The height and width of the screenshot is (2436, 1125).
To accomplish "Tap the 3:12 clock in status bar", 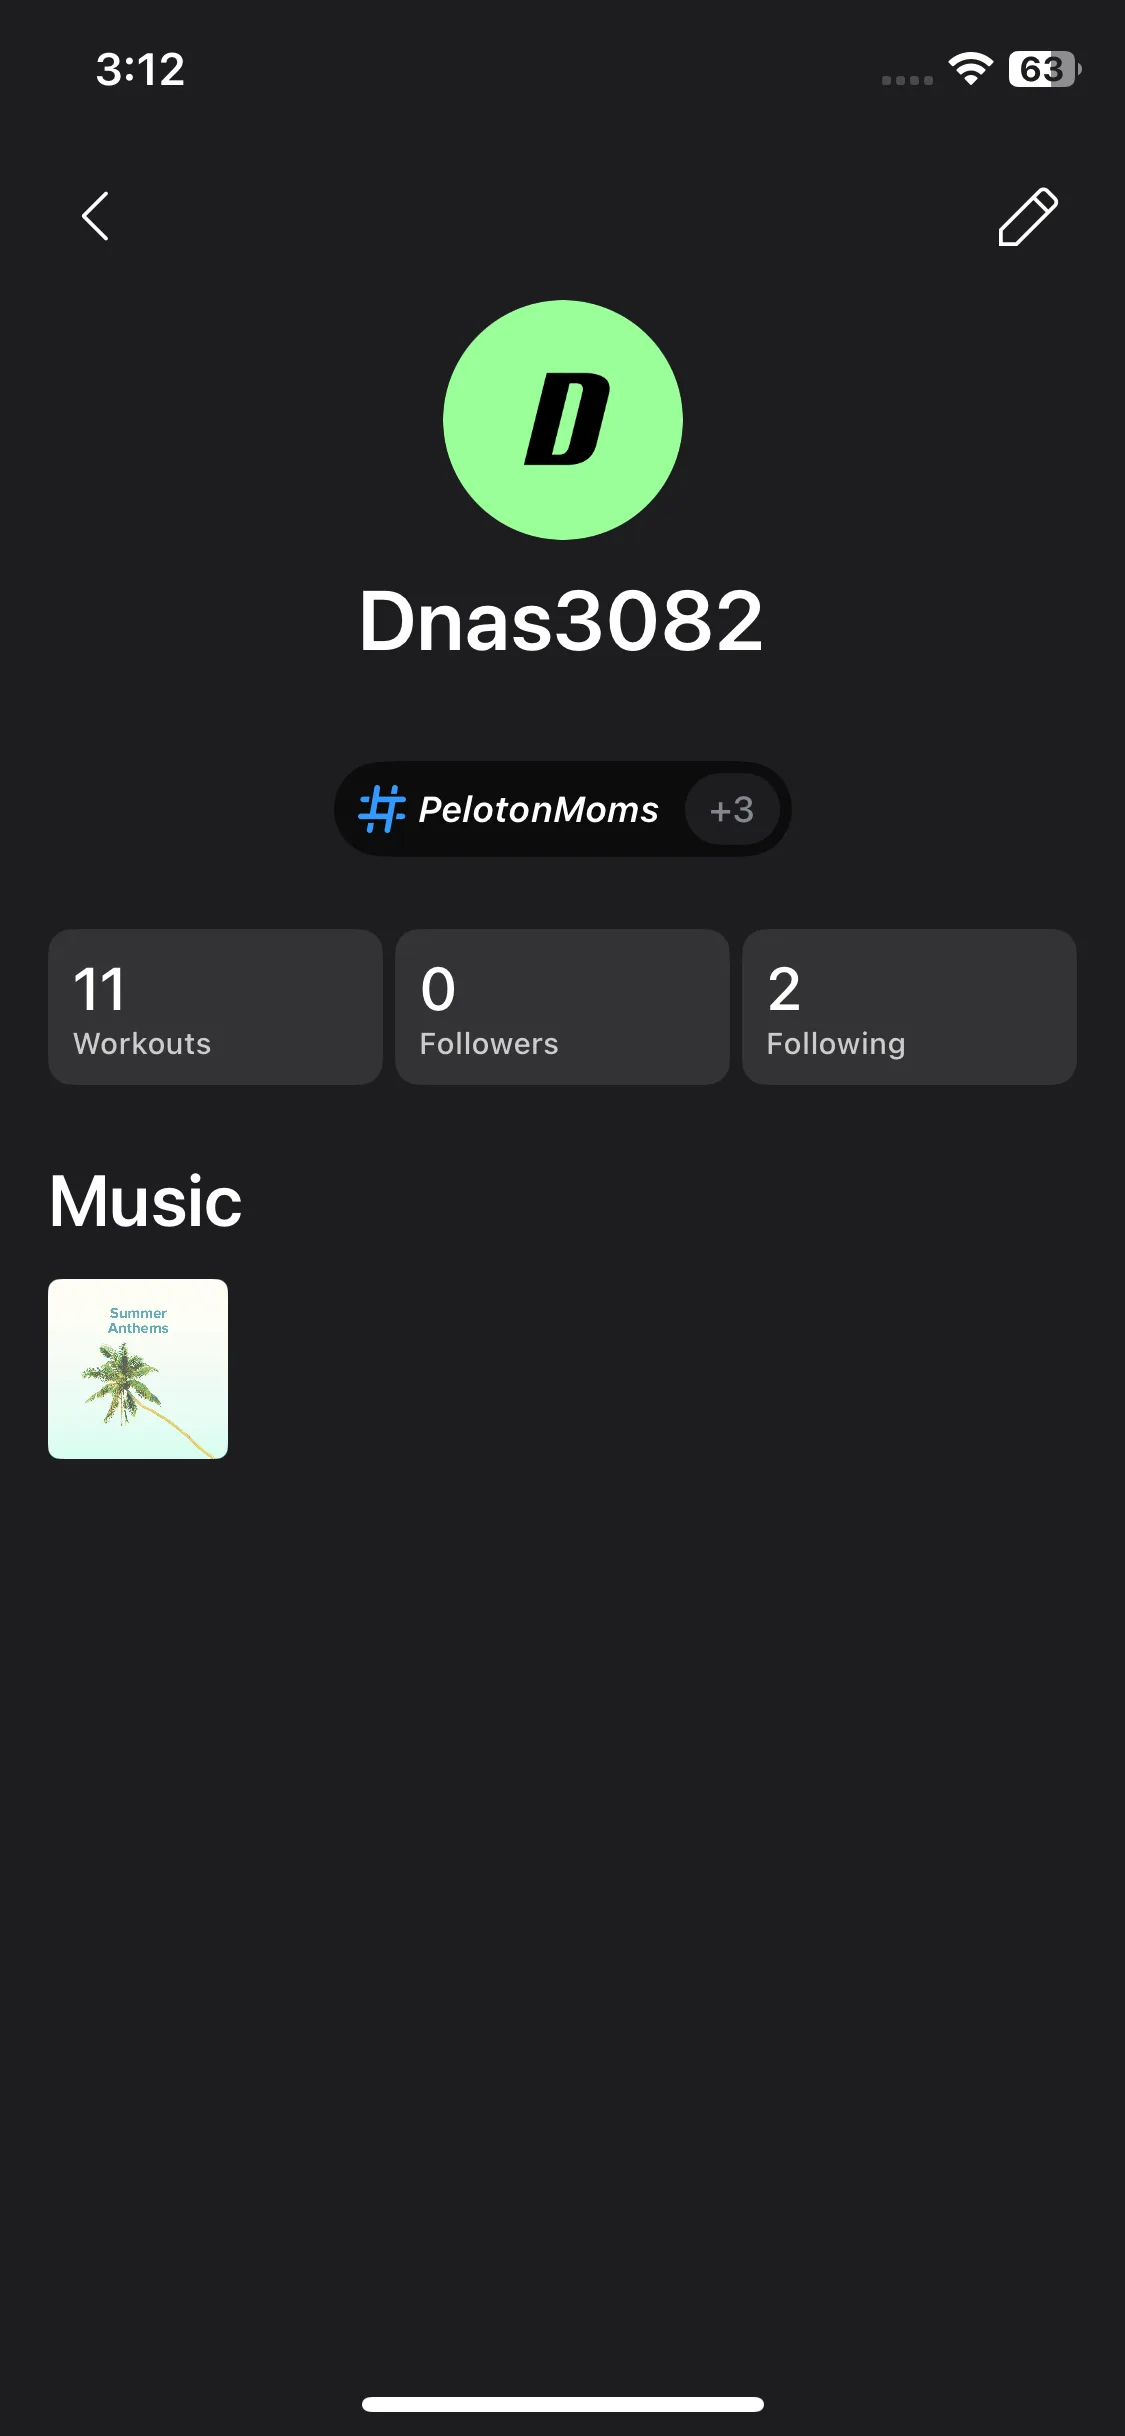I will [140, 70].
